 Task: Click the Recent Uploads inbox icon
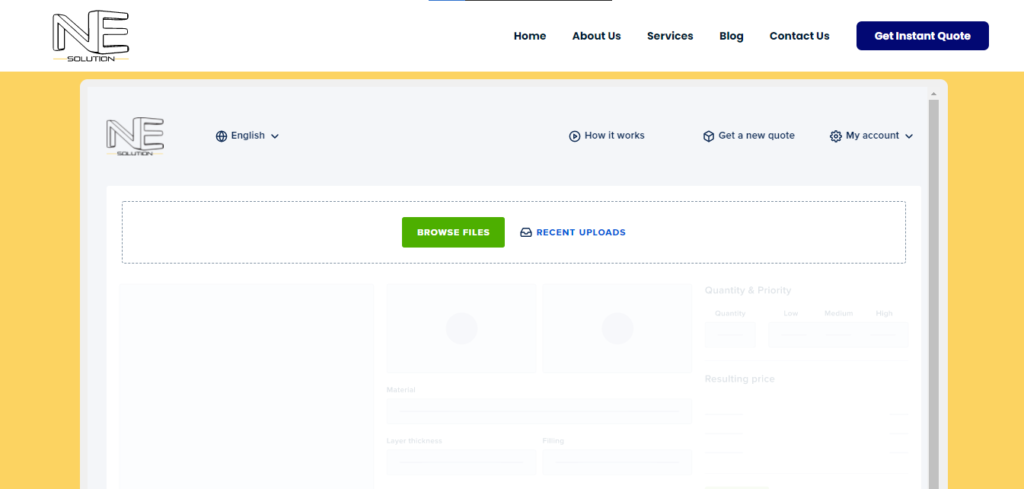(x=526, y=232)
